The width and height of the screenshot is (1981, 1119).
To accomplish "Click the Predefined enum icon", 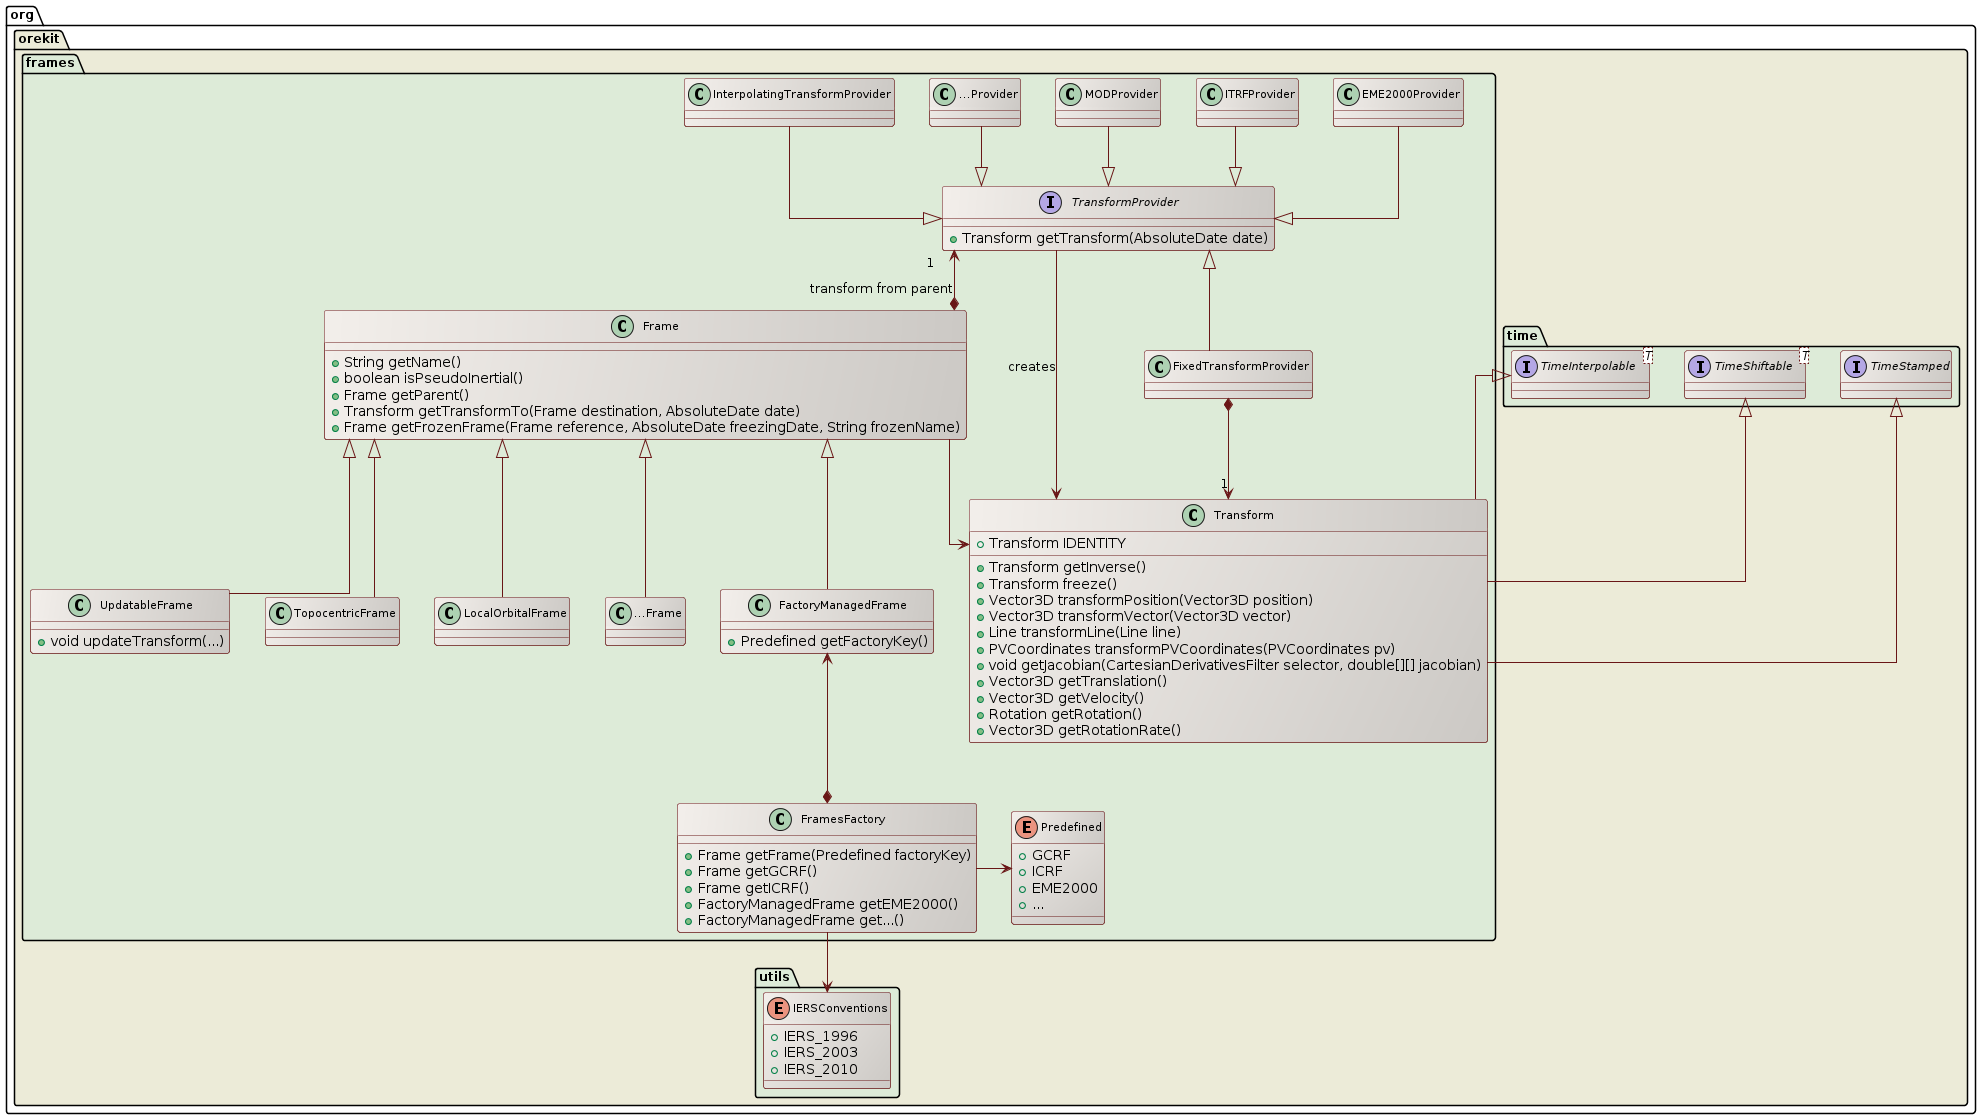I will pos(1026,828).
